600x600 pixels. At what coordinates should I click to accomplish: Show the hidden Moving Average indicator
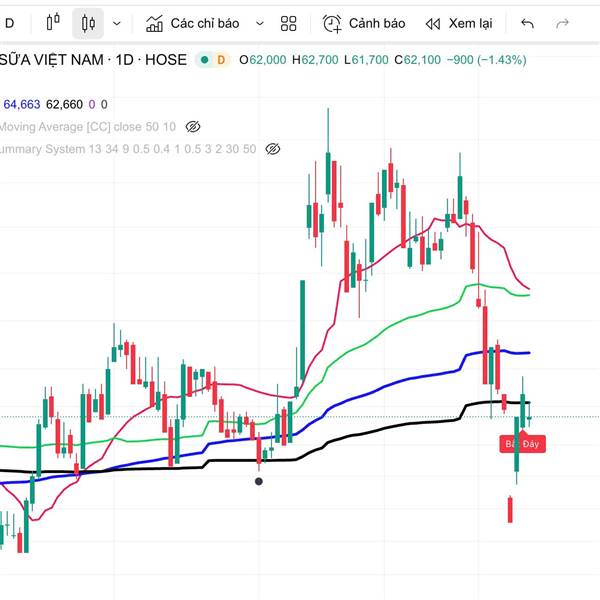(193, 127)
